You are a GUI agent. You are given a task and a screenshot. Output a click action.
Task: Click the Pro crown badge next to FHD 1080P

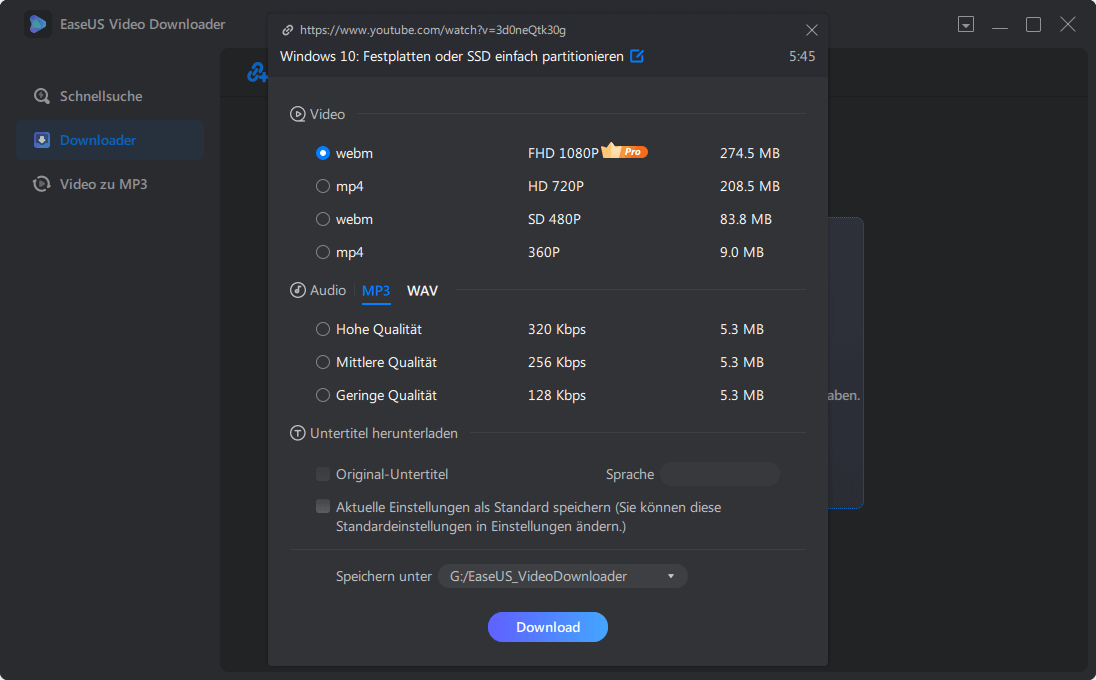click(x=624, y=151)
